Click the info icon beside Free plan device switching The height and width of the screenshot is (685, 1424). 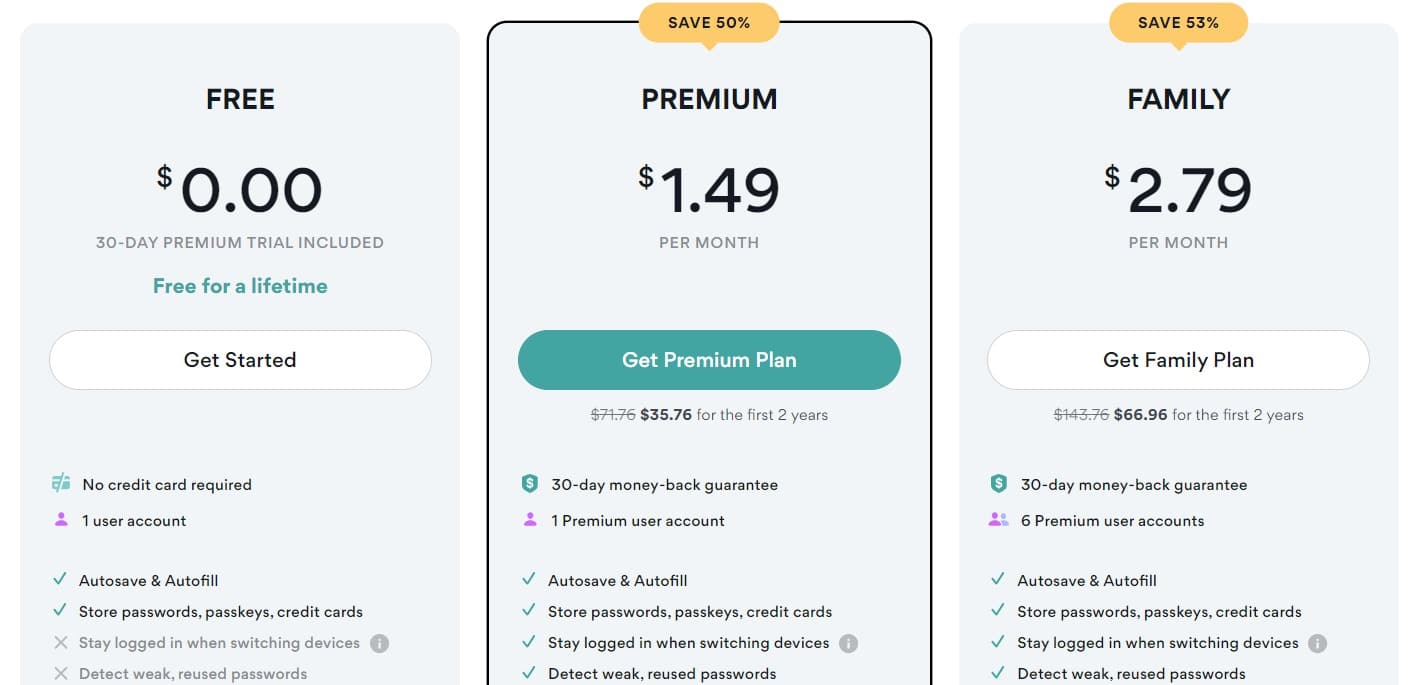(x=379, y=644)
